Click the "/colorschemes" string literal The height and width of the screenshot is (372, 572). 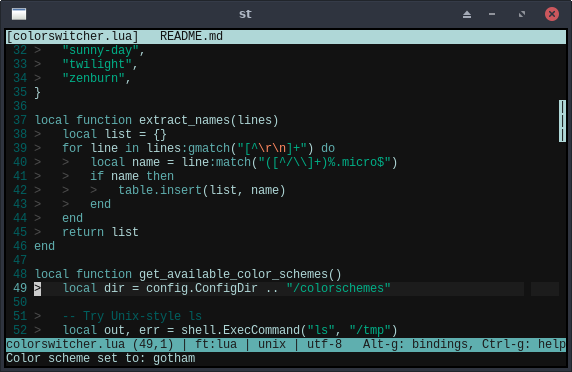coord(339,288)
